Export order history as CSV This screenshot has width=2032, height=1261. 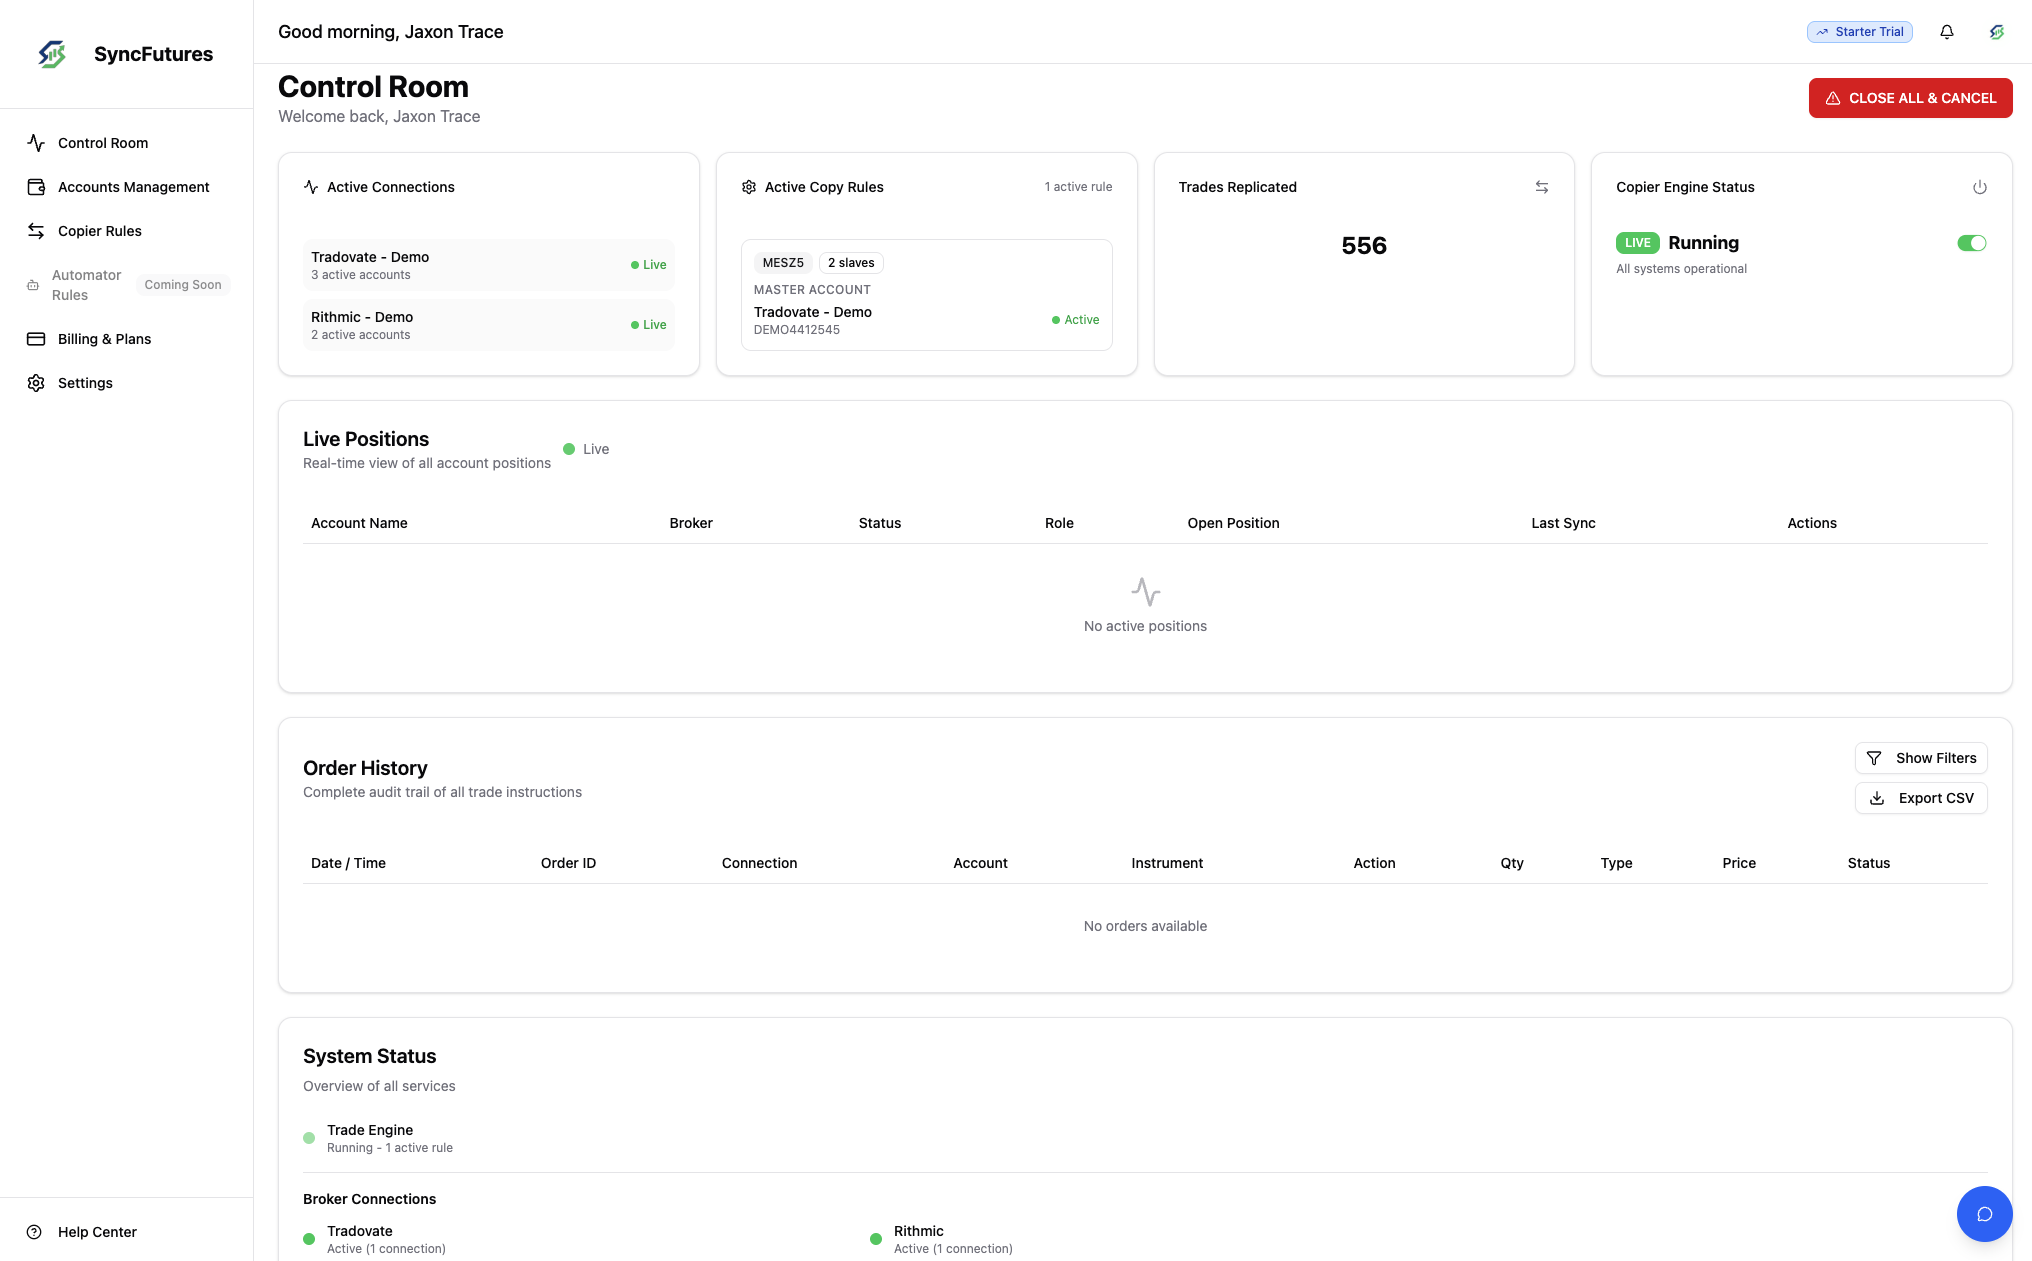tap(1920, 798)
